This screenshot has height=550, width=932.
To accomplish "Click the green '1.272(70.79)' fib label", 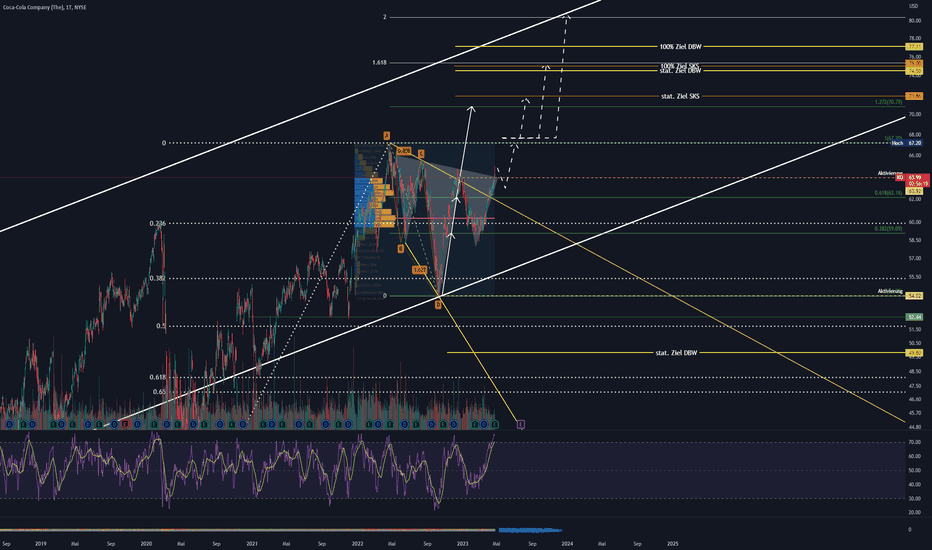I will [x=888, y=102].
